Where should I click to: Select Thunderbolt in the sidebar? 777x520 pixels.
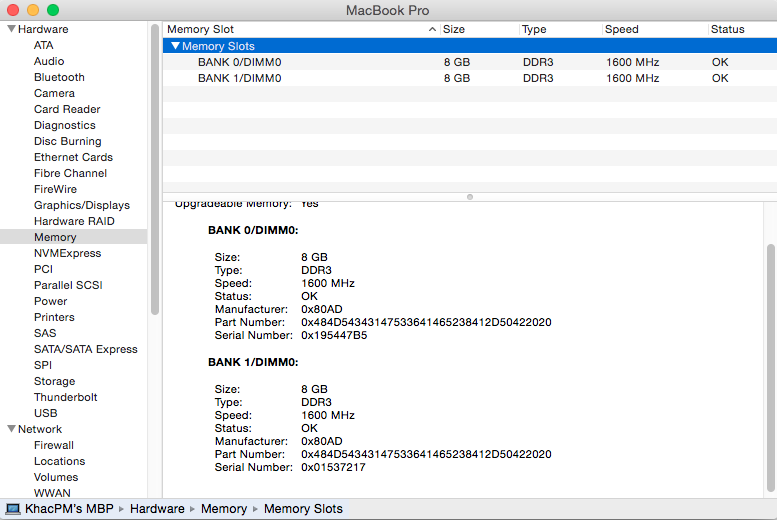[x=65, y=397]
